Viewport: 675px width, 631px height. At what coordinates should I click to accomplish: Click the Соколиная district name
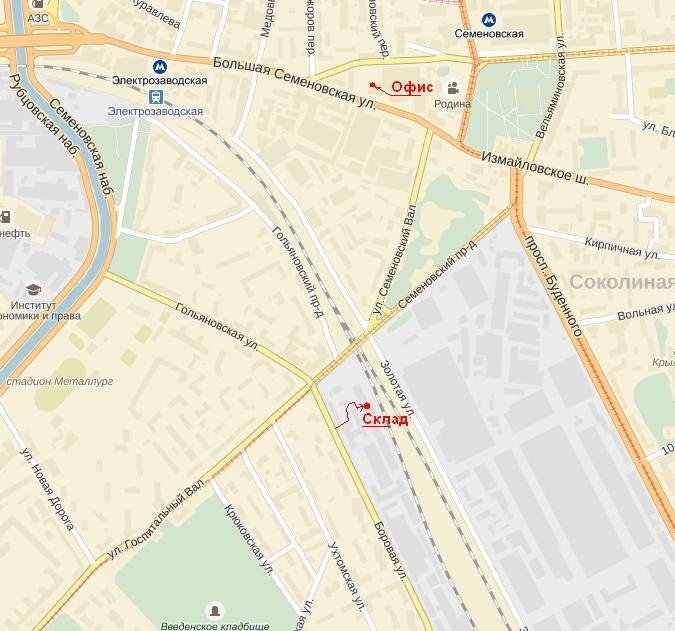tap(622, 282)
